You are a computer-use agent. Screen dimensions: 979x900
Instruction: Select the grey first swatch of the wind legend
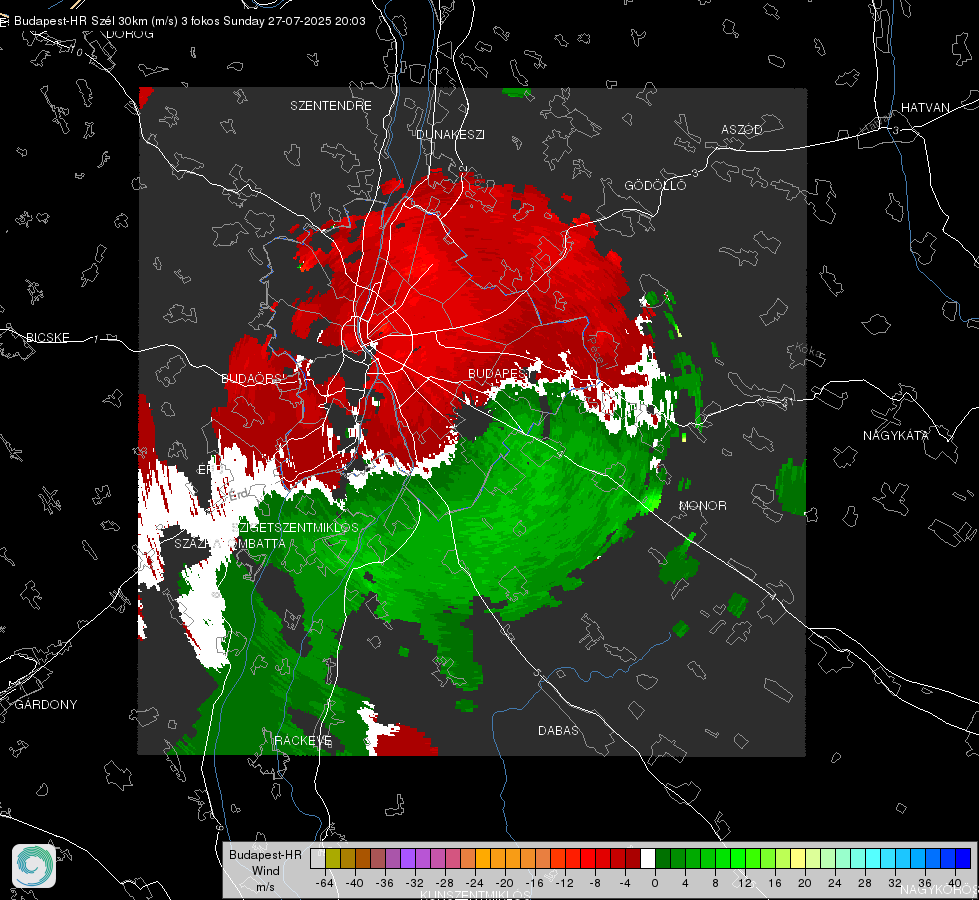coord(317,859)
